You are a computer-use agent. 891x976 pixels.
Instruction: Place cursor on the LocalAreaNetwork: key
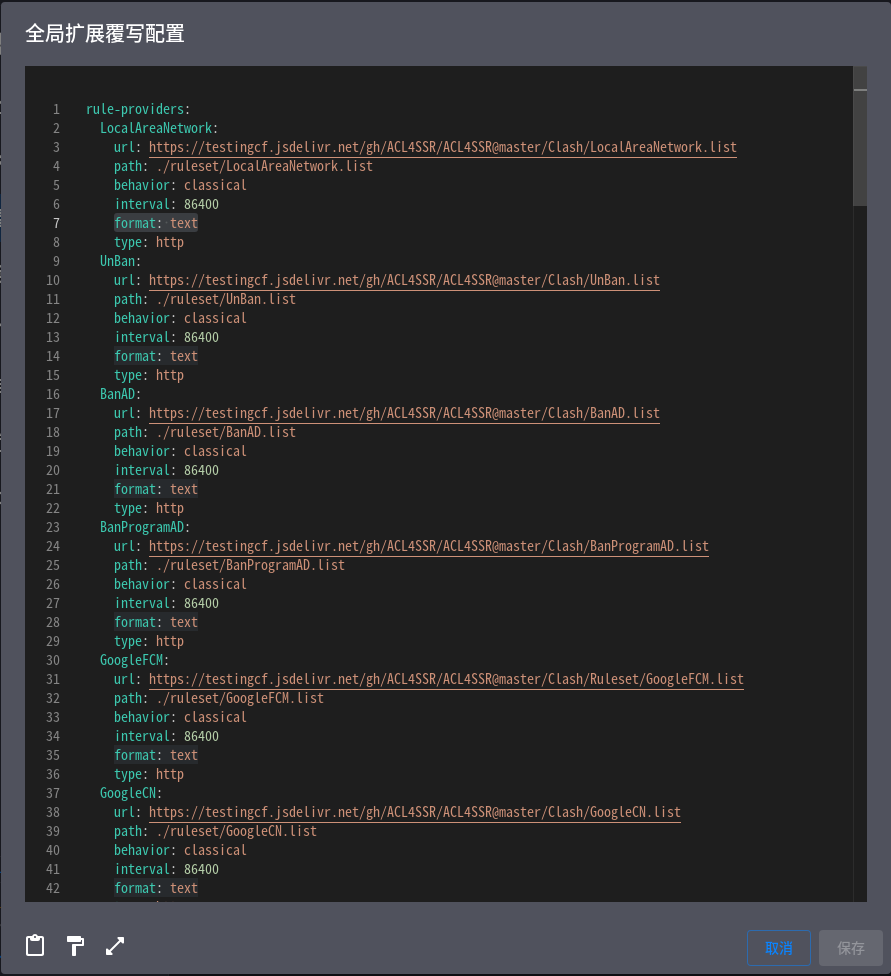(159, 128)
